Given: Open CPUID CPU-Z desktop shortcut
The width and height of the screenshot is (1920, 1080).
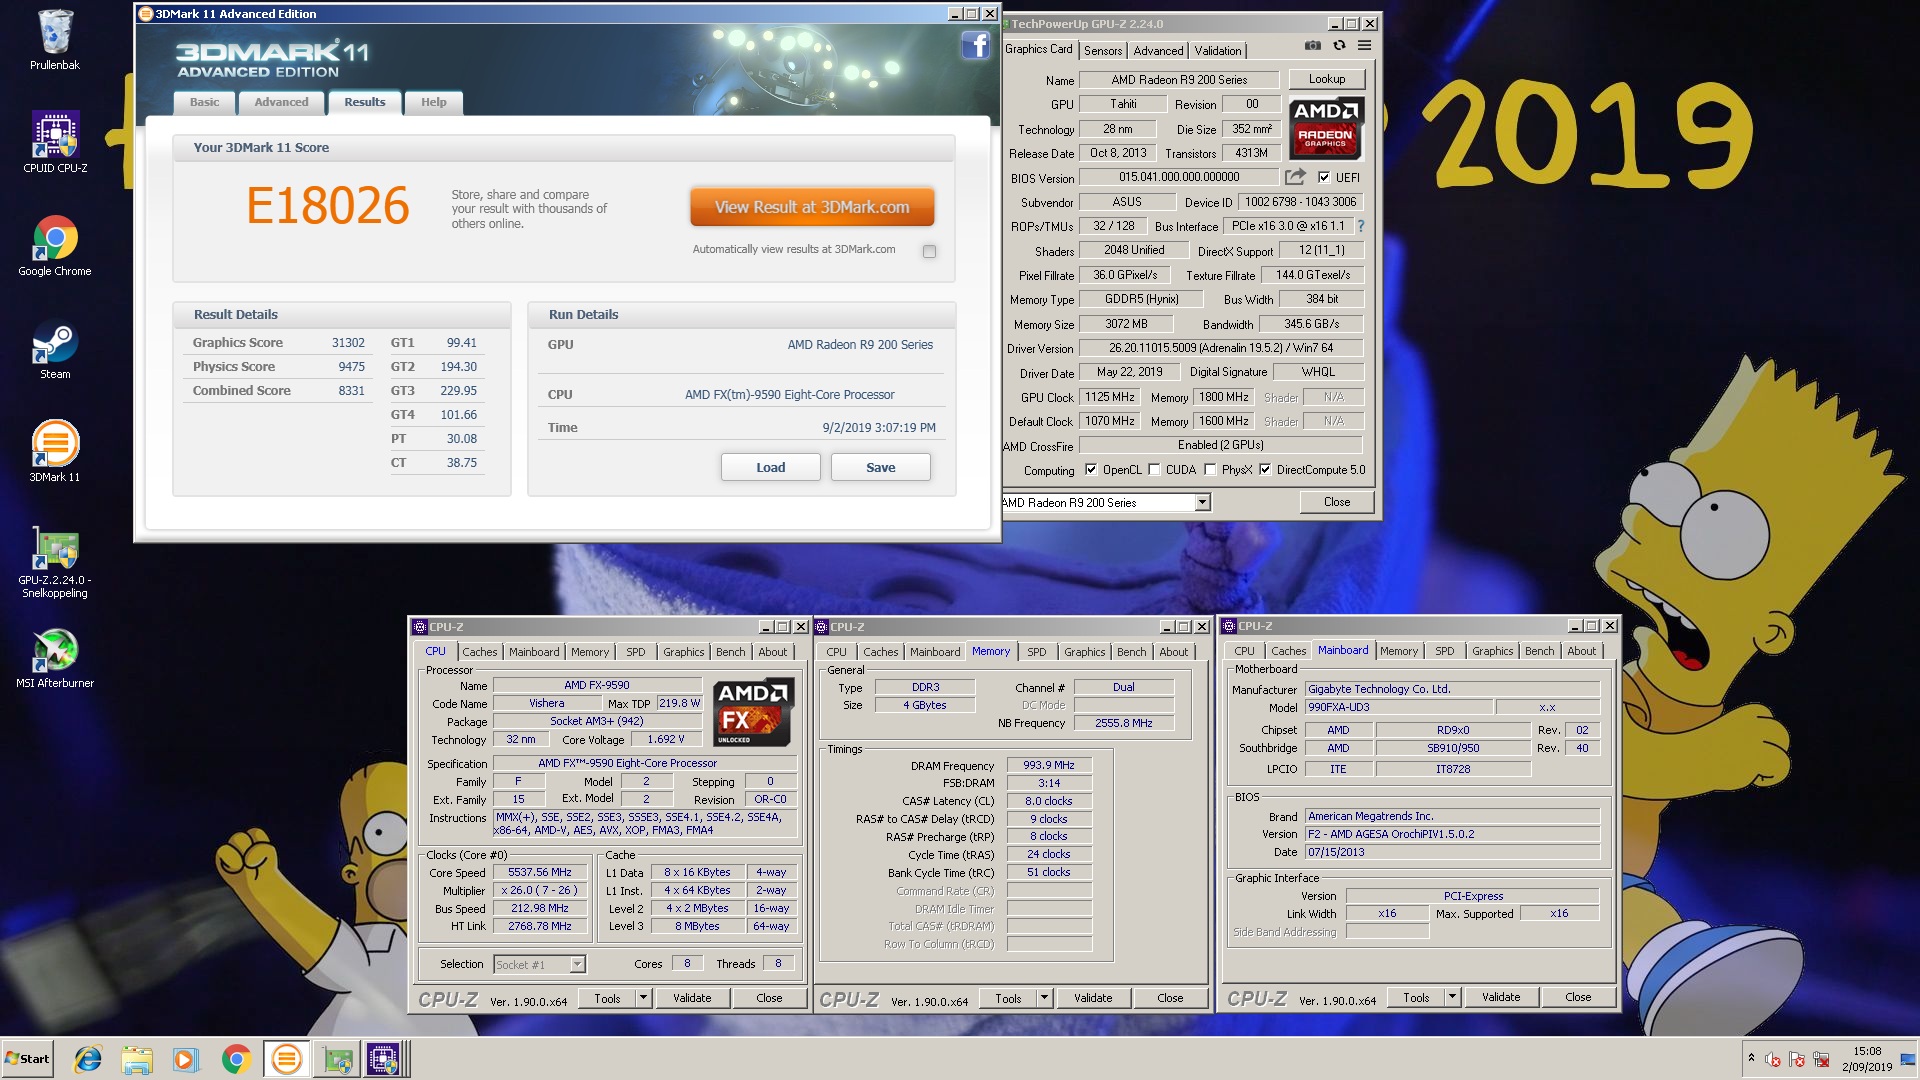Looking at the screenshot, I should pyautogui.click(x=55, y=142).
